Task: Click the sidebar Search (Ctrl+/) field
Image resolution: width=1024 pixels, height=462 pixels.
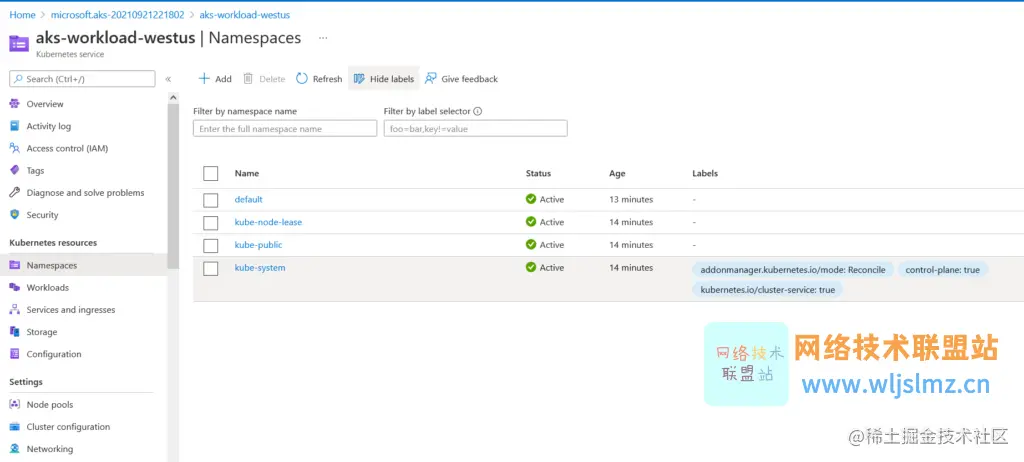Action: [82, 79]
